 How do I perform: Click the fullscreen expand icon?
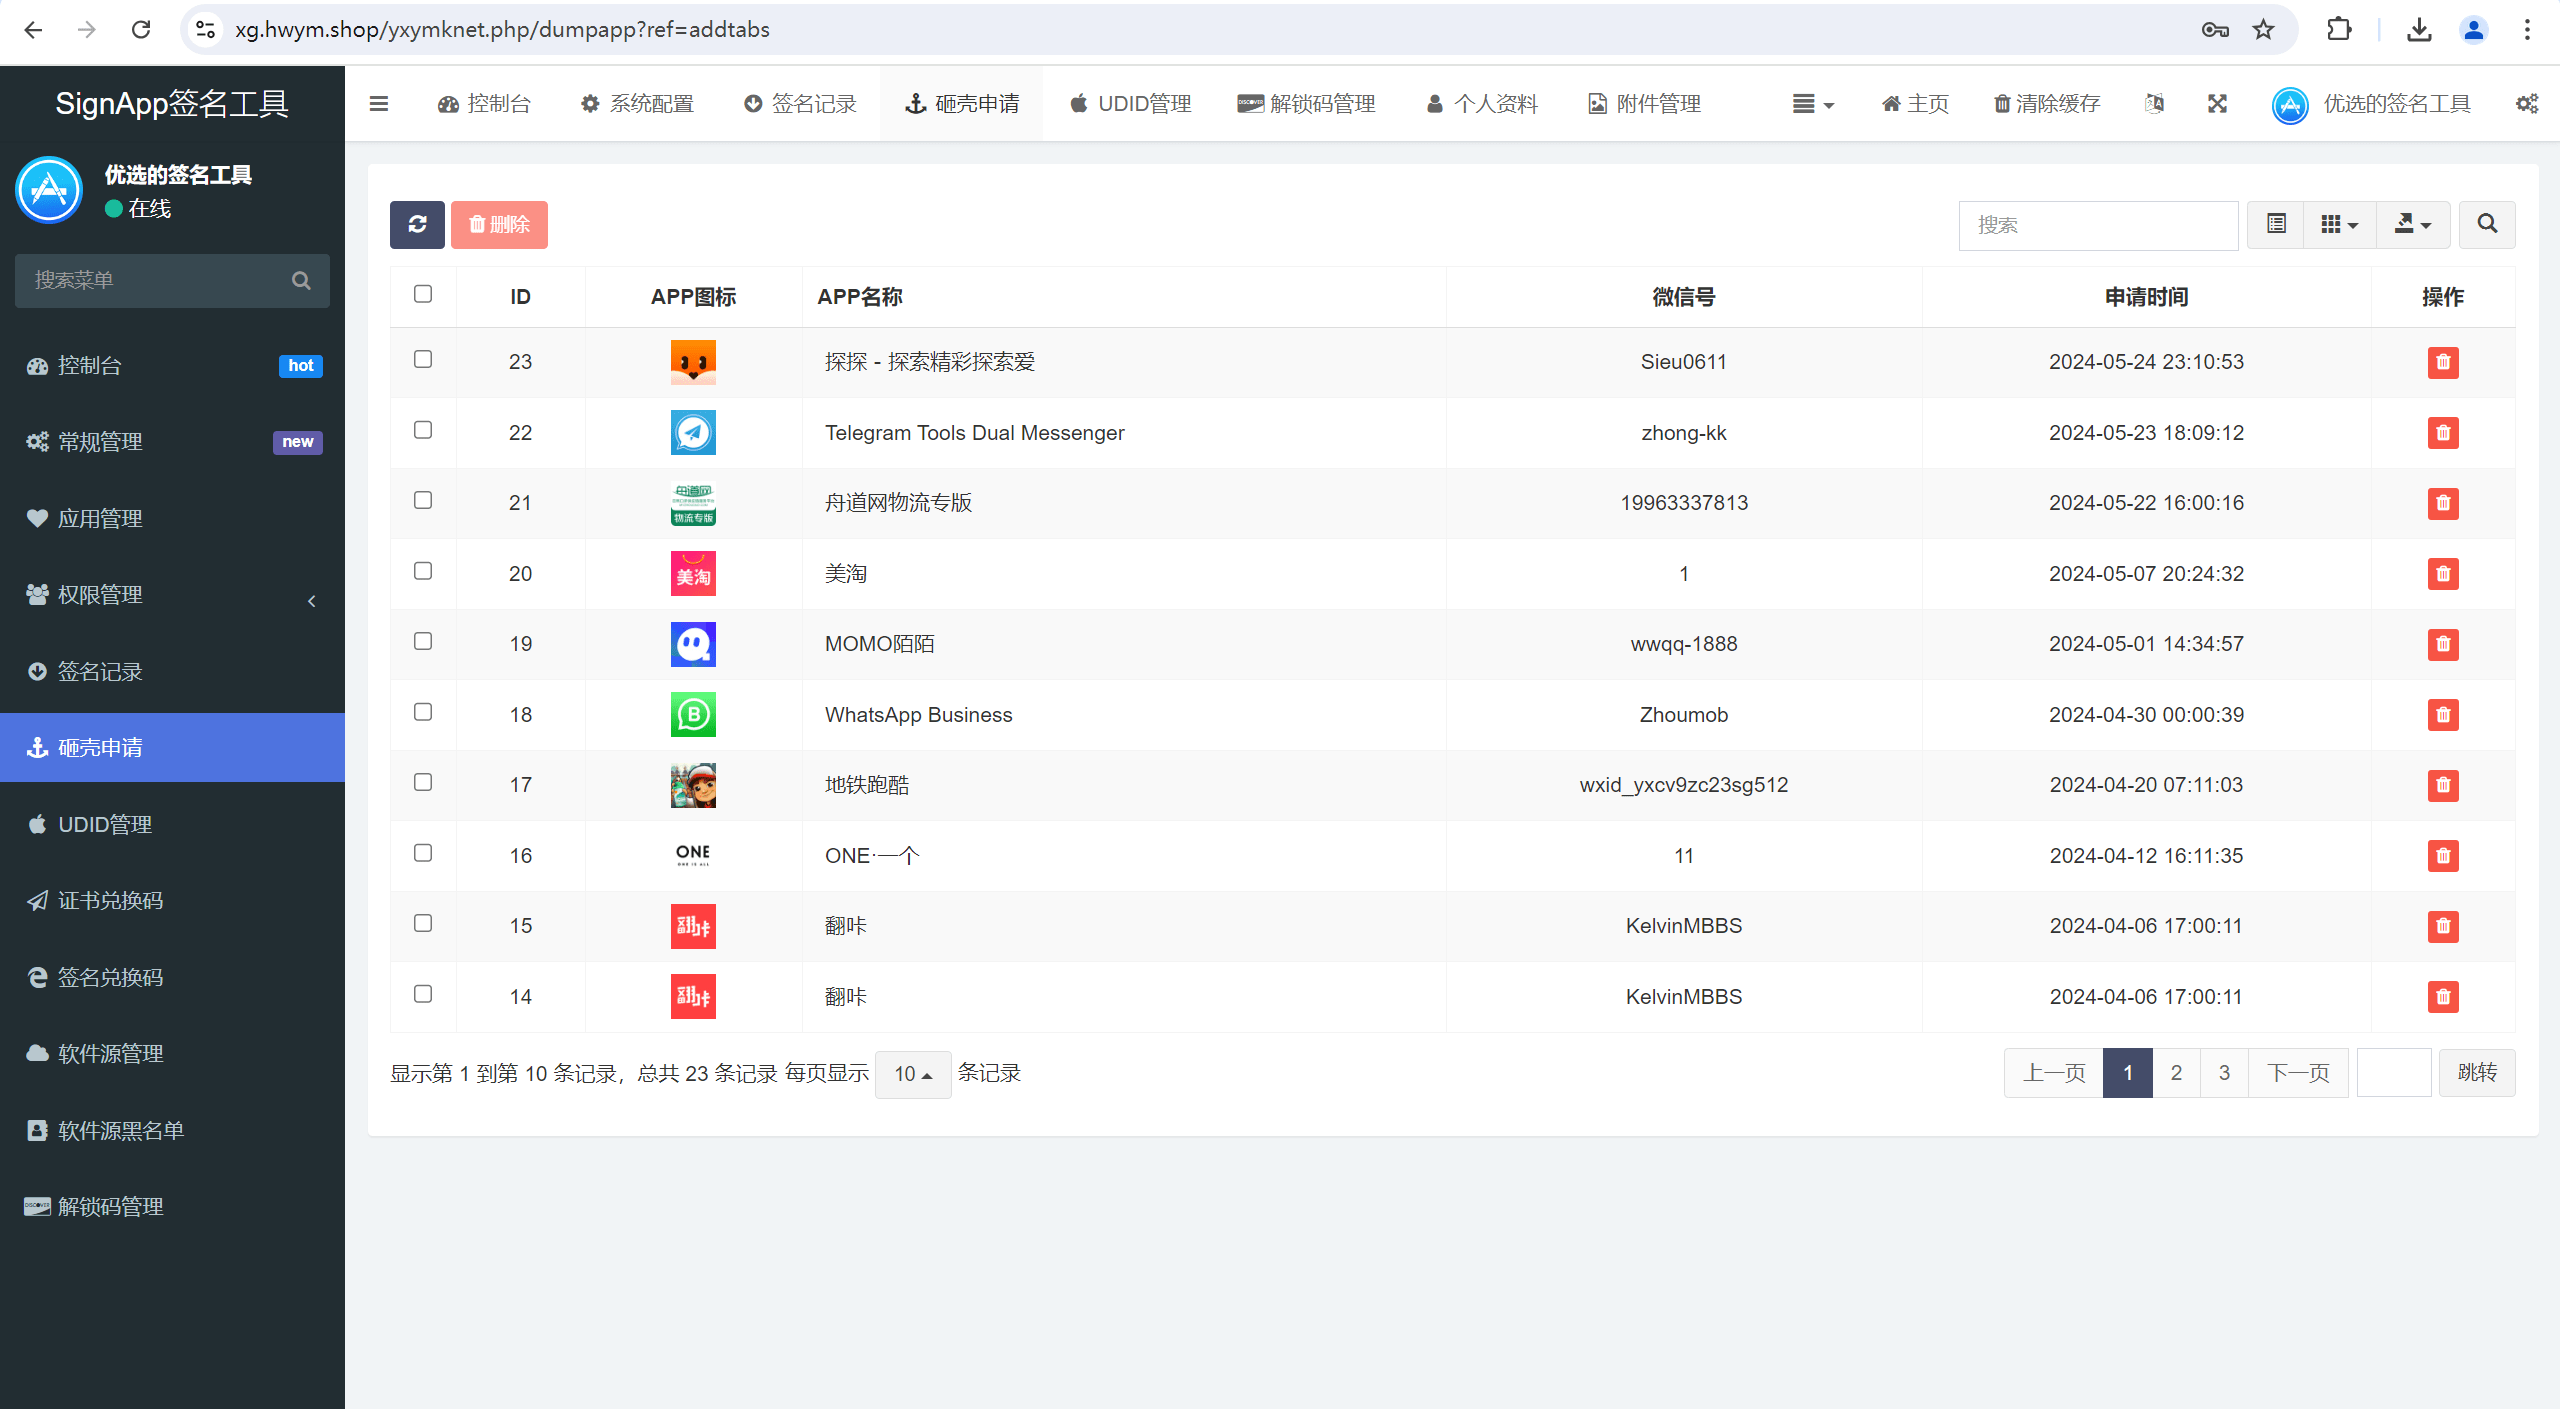click(x=2217, y=103)
